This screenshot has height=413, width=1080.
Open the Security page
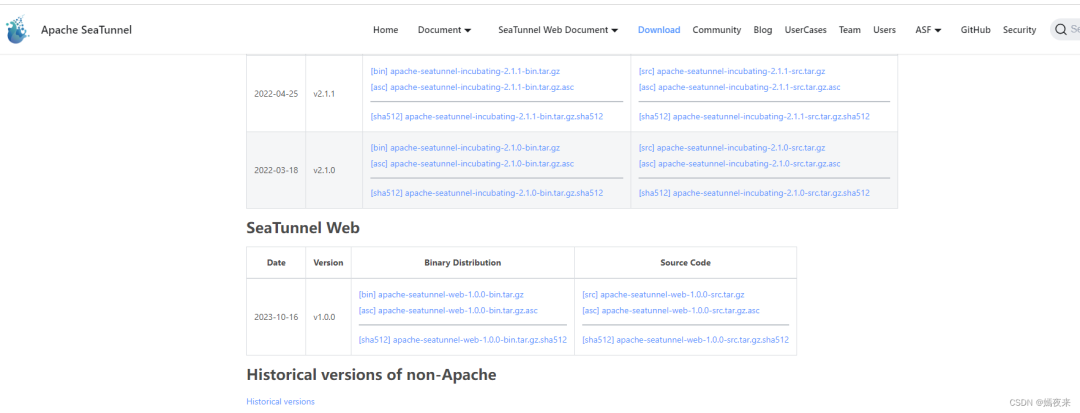click(1019, 30)
